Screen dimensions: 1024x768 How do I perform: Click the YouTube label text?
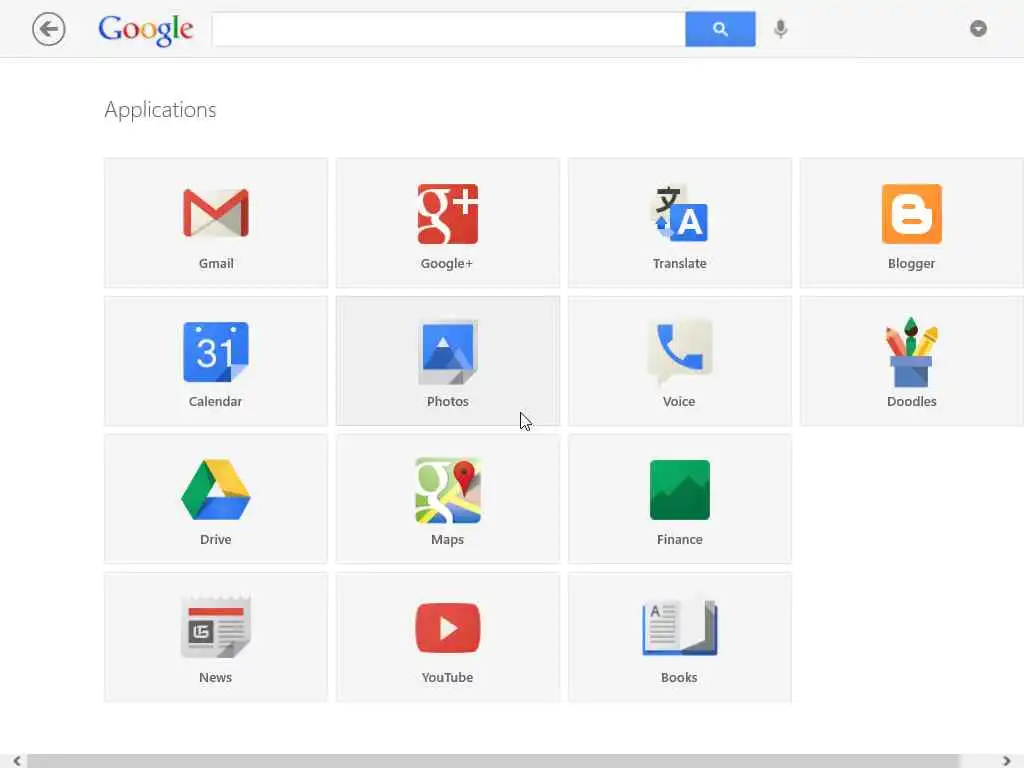tap(447, 677)
